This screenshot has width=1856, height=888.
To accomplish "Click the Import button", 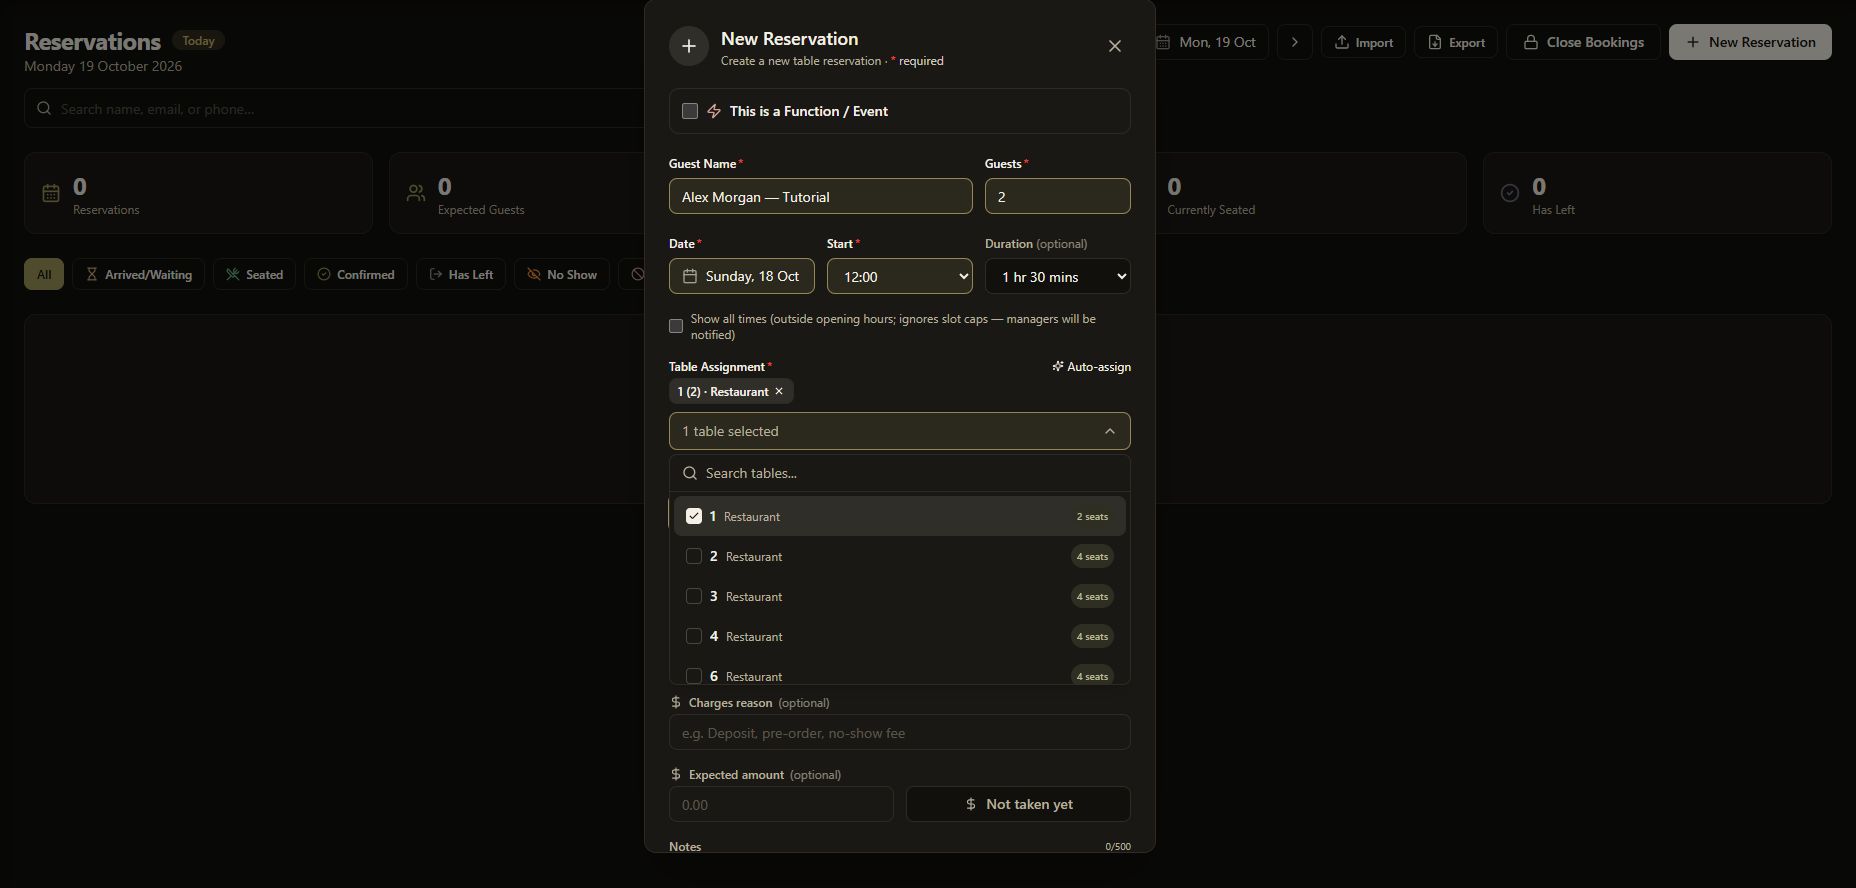I will (1364, 42).
